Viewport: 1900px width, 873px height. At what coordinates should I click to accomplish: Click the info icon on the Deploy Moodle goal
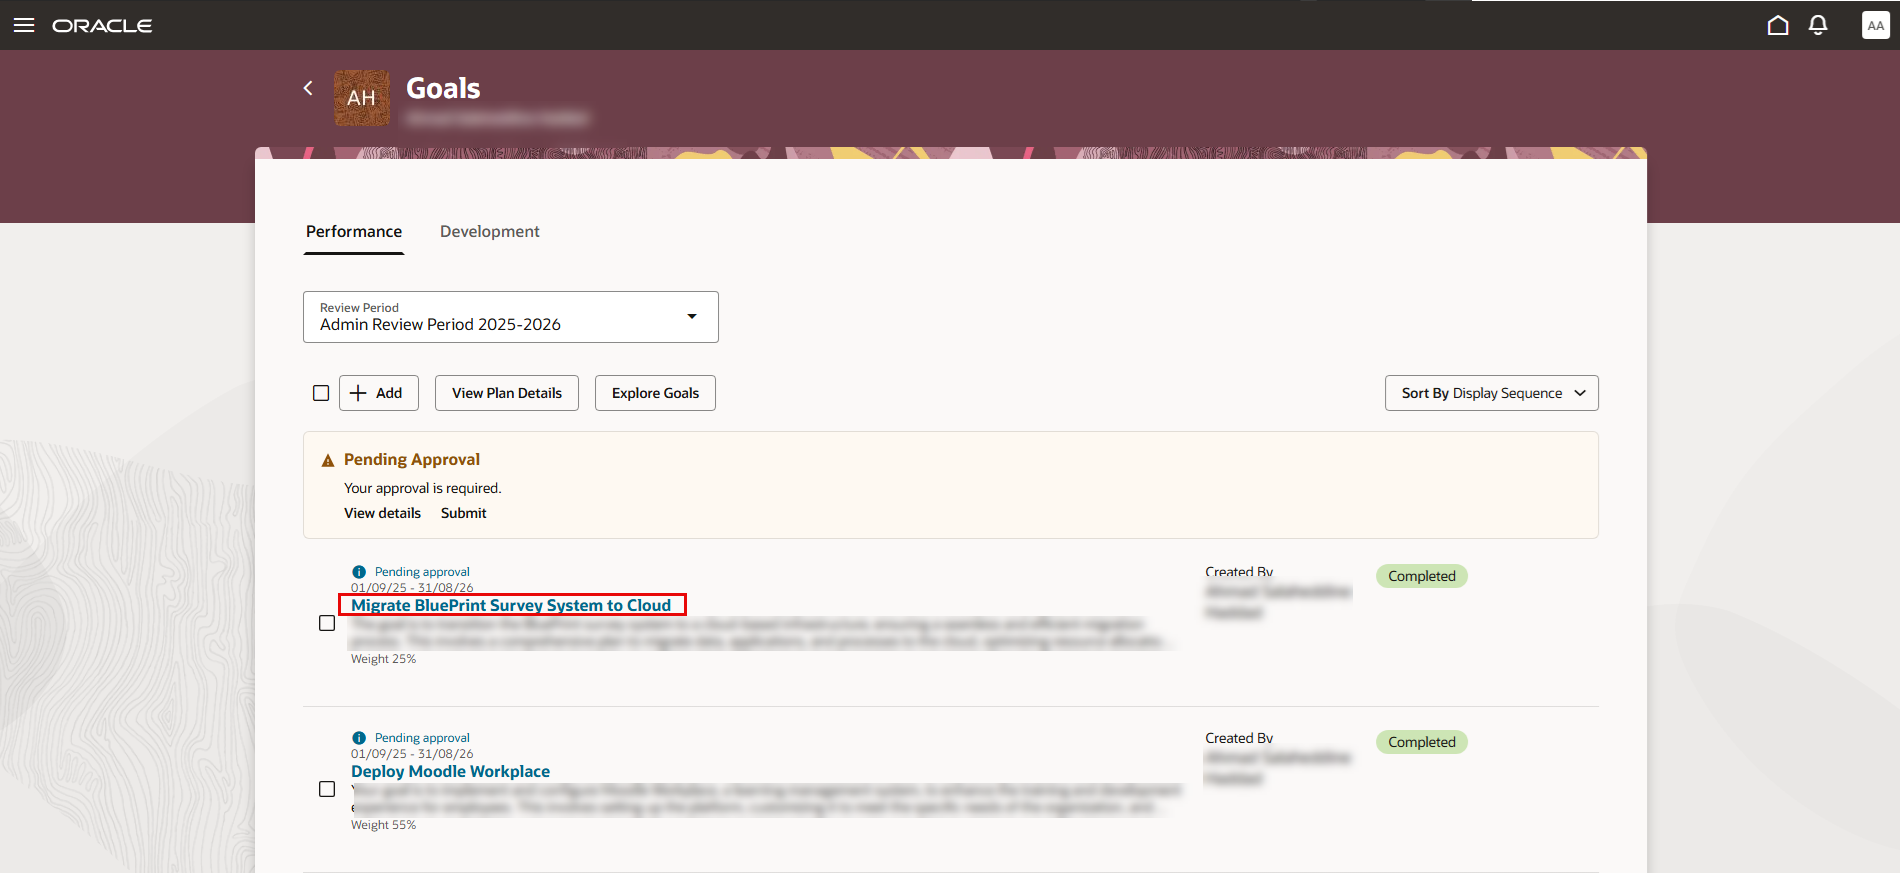coord(359,738)
